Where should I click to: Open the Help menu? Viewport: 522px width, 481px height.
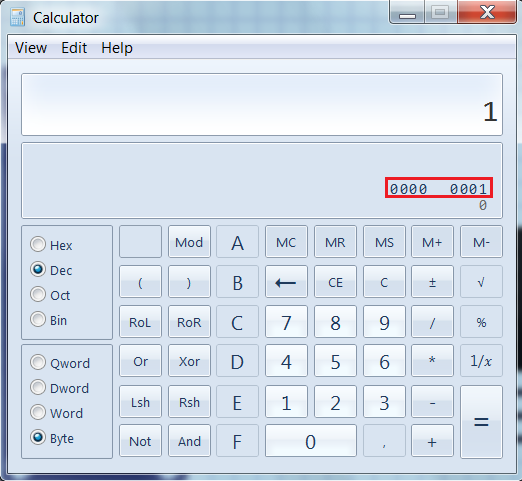click(117, 48)
